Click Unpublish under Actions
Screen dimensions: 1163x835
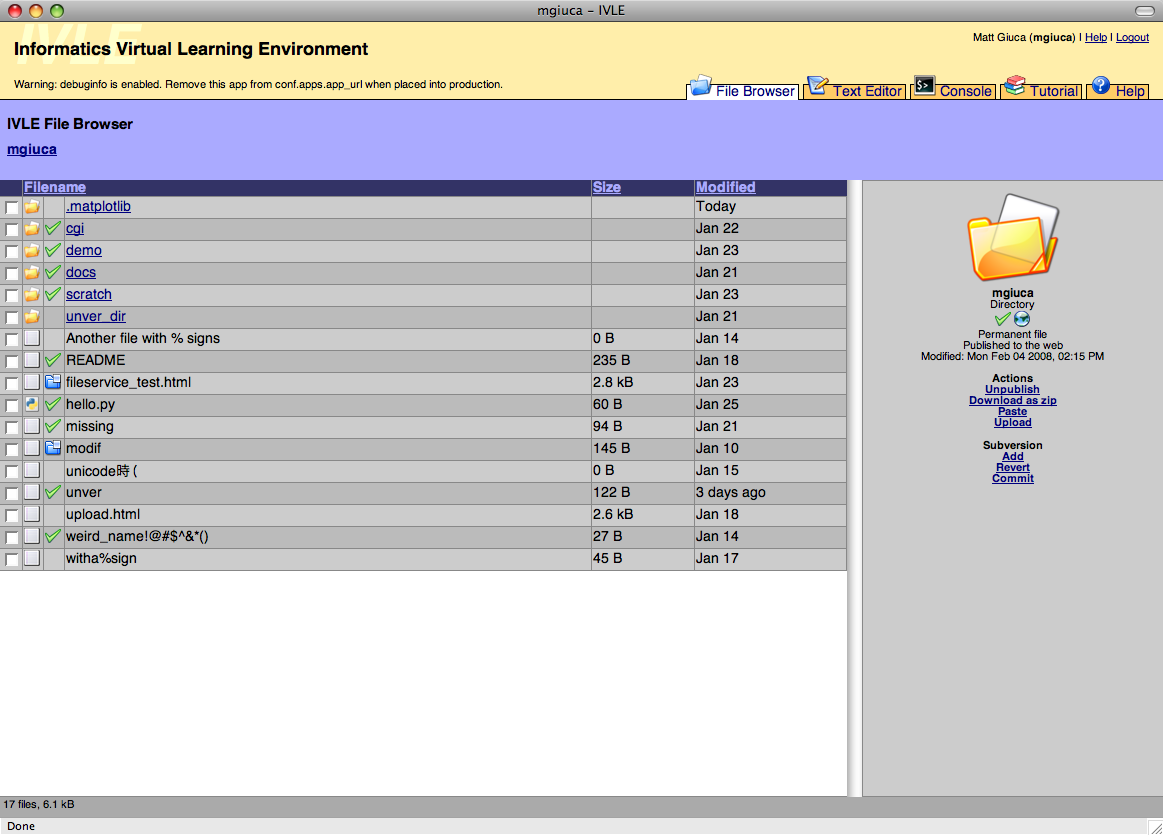[x=1012, y=389]
